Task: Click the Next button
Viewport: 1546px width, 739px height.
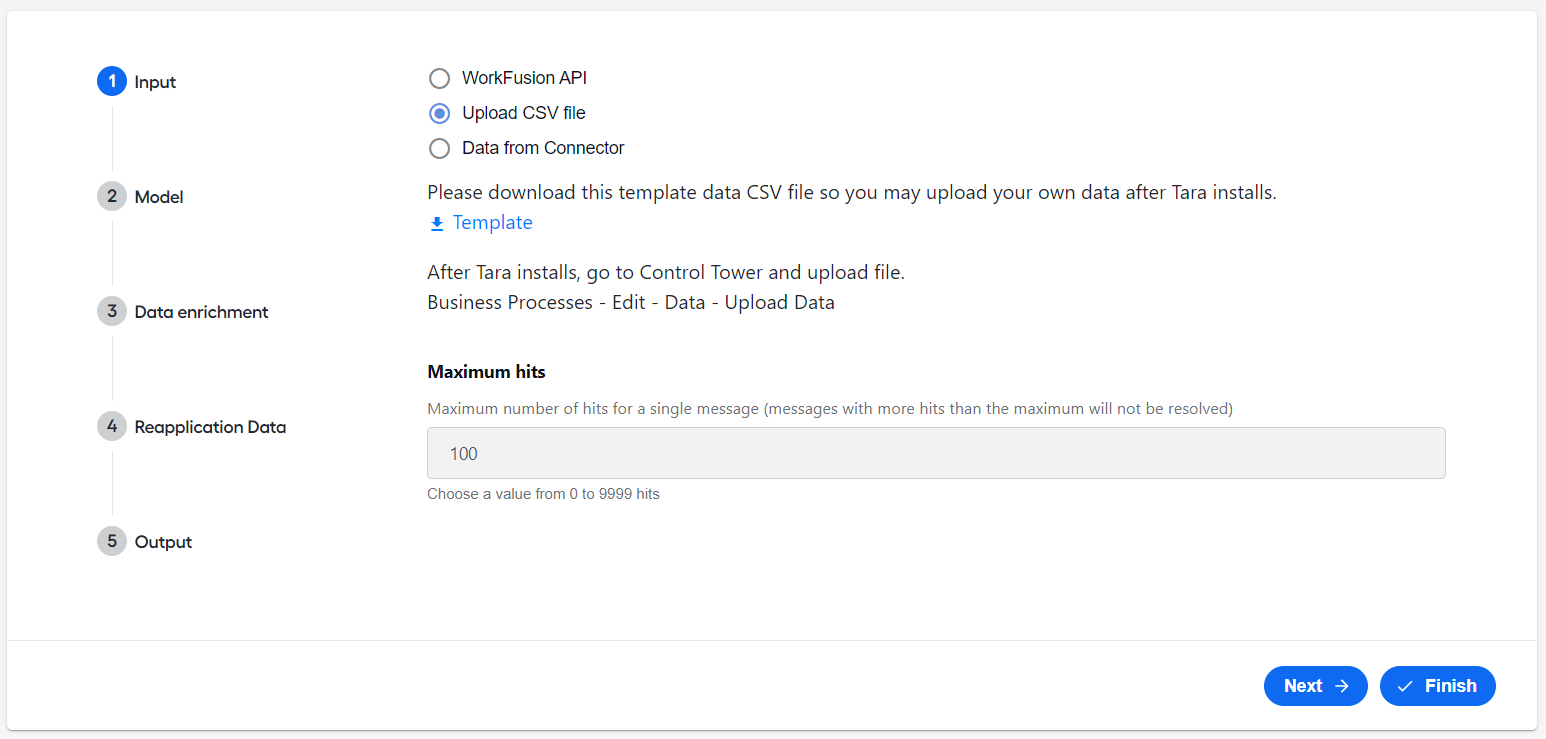Action: tap(1316, 686)
